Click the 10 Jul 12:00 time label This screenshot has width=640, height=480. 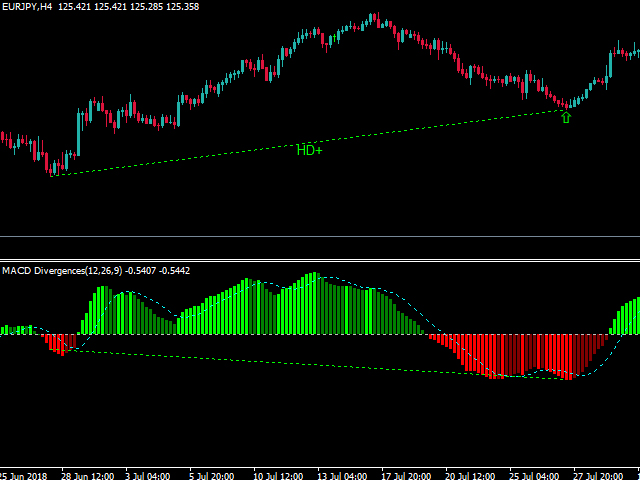(278, 476)
